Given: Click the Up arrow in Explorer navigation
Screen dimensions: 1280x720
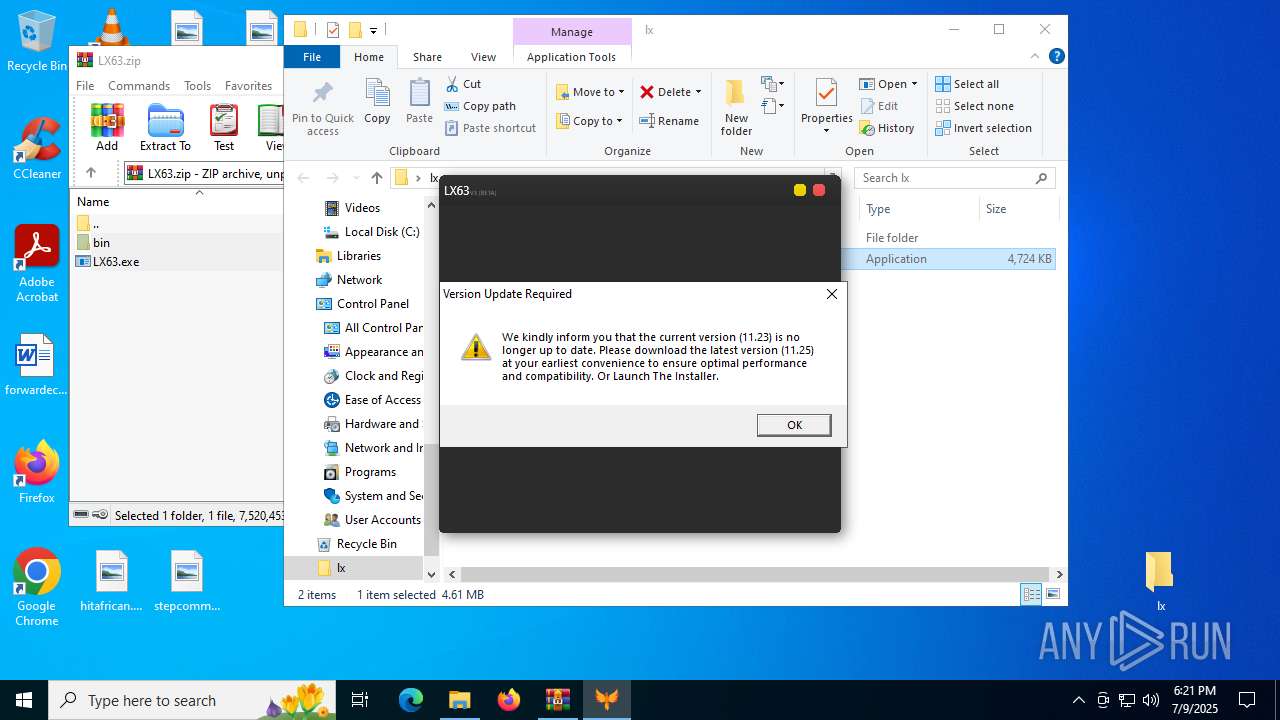Looking at the screenshot, I should 376,178.
